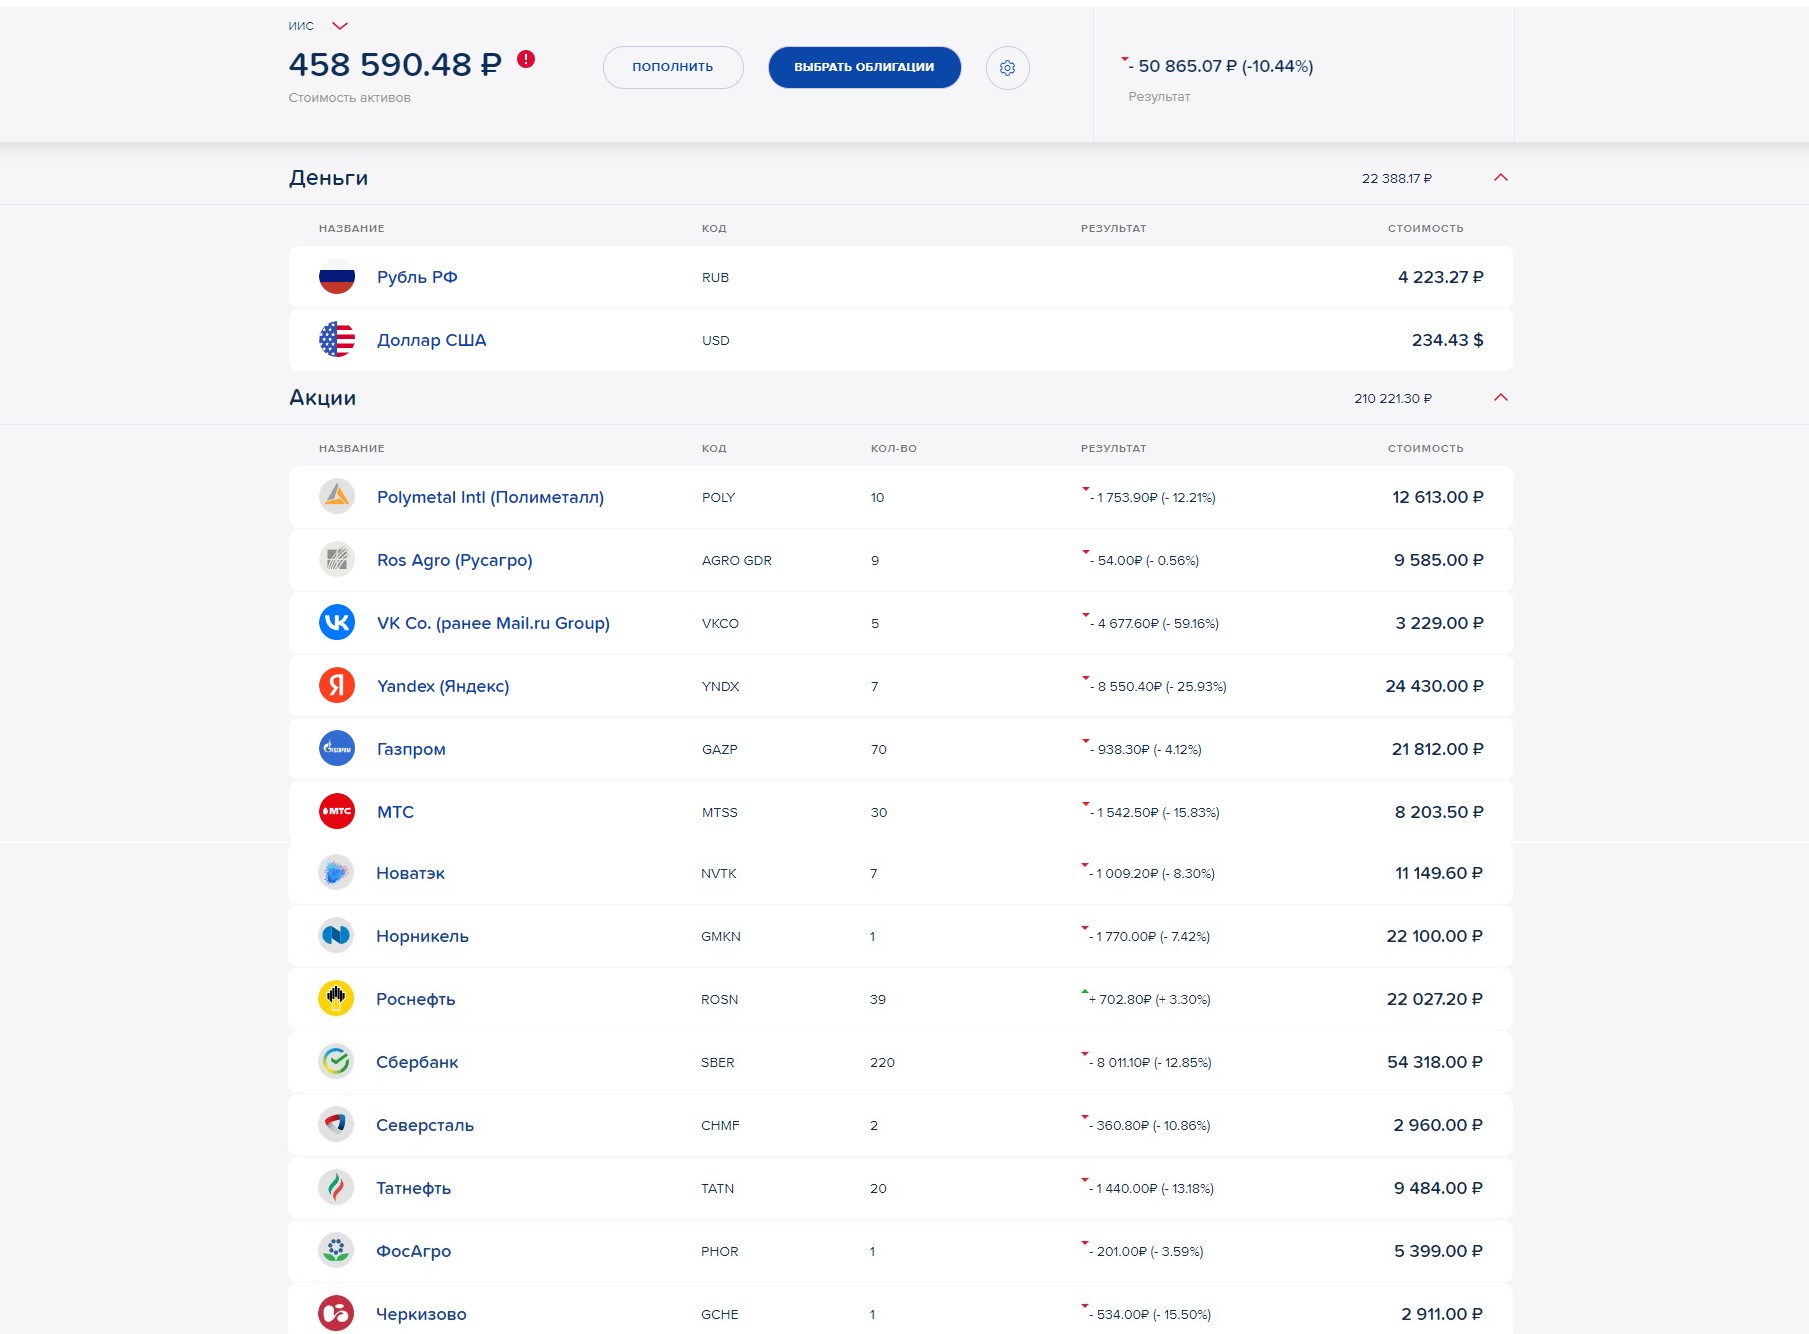Open the Рубль РФ link

click(417, 277)
